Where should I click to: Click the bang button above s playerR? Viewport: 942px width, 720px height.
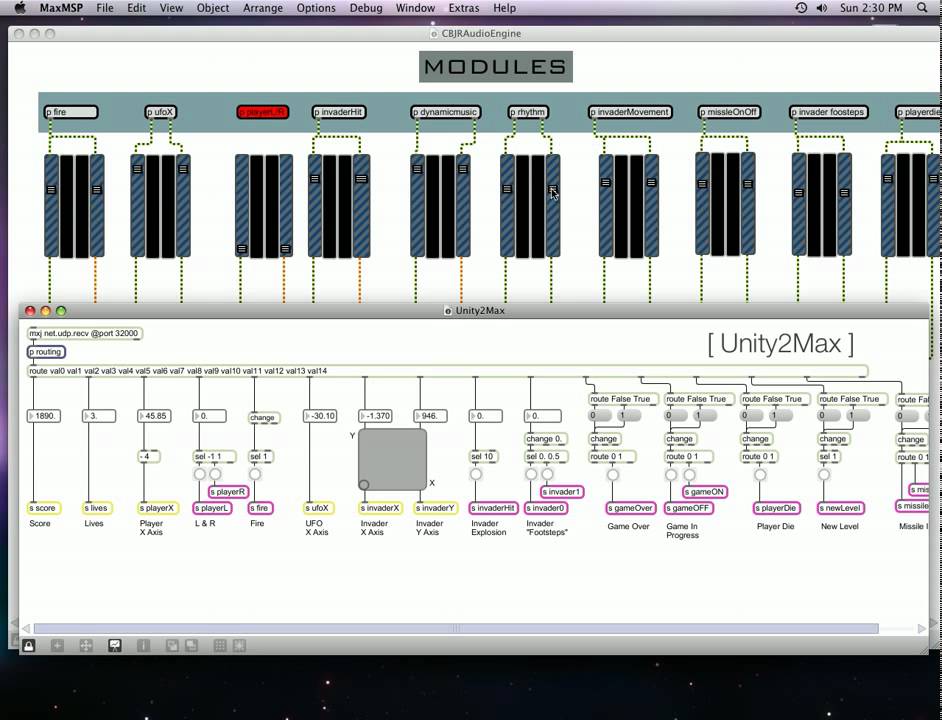pyautogui.click(x=216, y=474)
